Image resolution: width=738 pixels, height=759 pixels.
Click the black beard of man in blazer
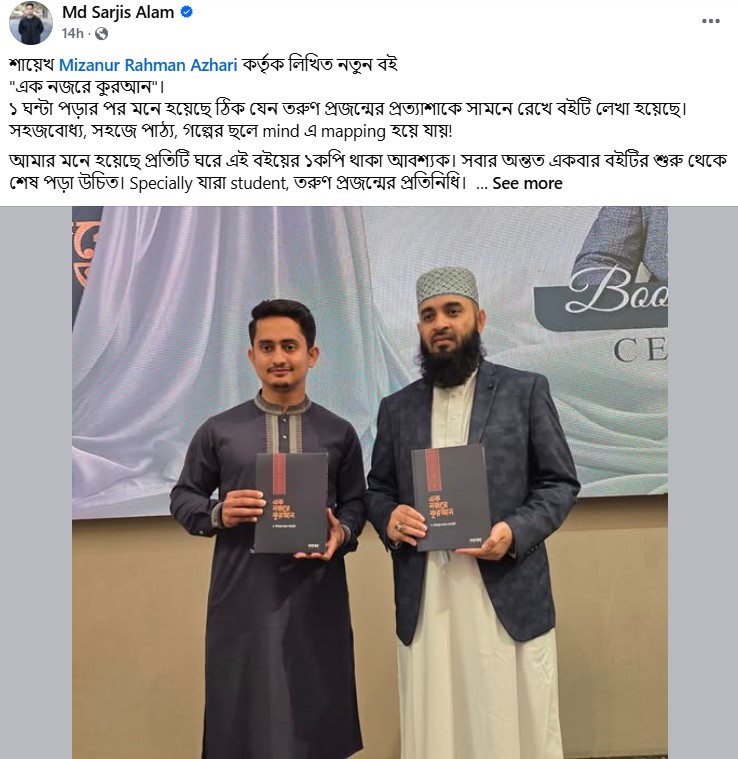click(450, 361)
